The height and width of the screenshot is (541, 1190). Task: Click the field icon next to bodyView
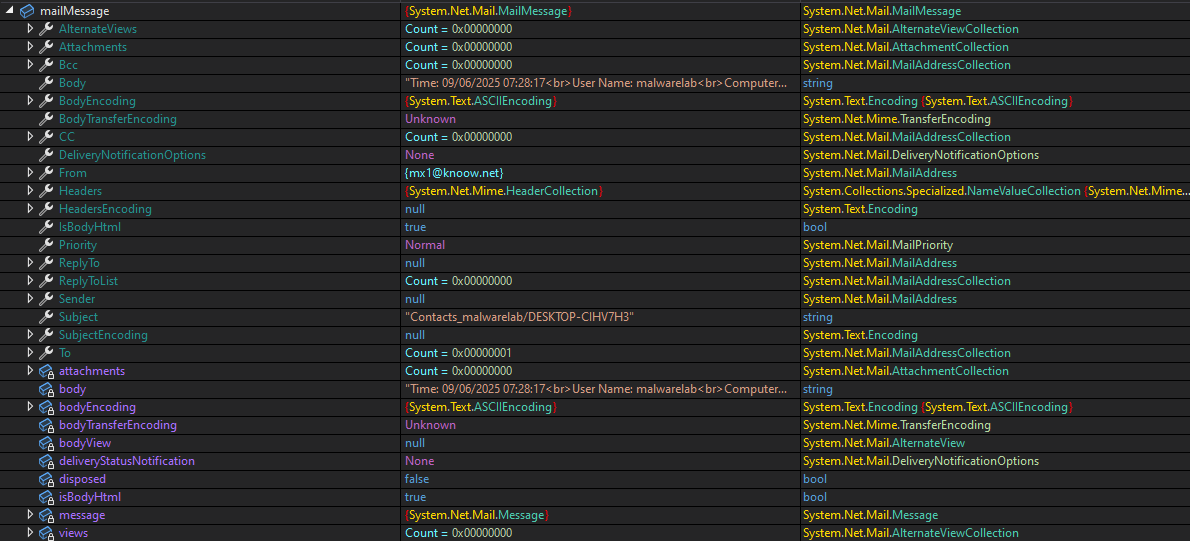click(x=46, y=443)
